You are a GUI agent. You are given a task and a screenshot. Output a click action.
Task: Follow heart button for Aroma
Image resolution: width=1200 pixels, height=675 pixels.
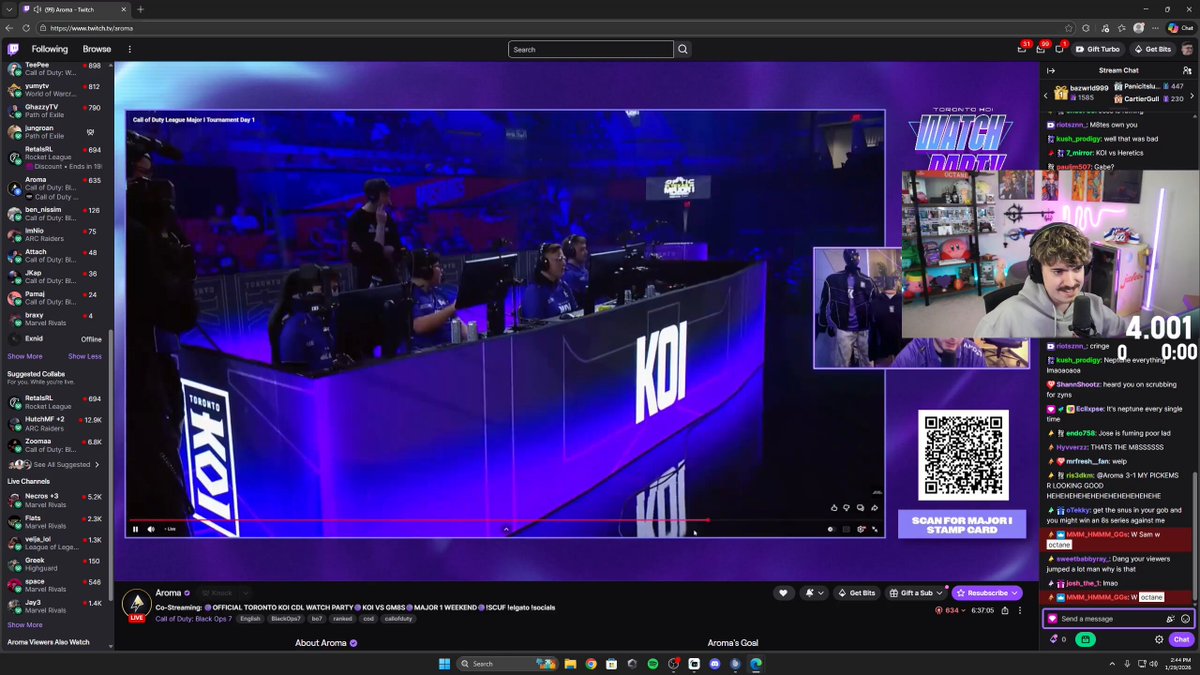[x=784, y=593]
